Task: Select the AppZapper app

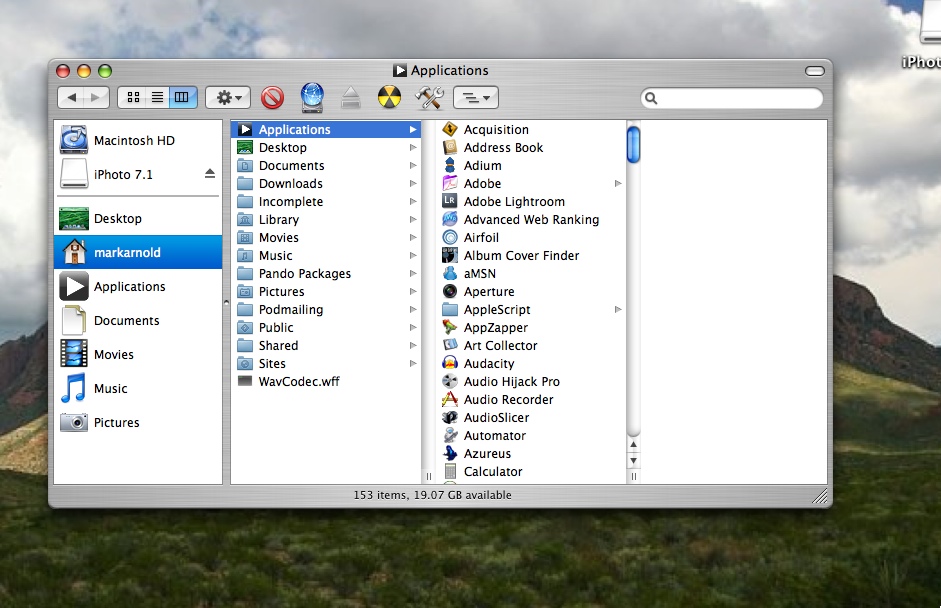Action: click(531, 328)
